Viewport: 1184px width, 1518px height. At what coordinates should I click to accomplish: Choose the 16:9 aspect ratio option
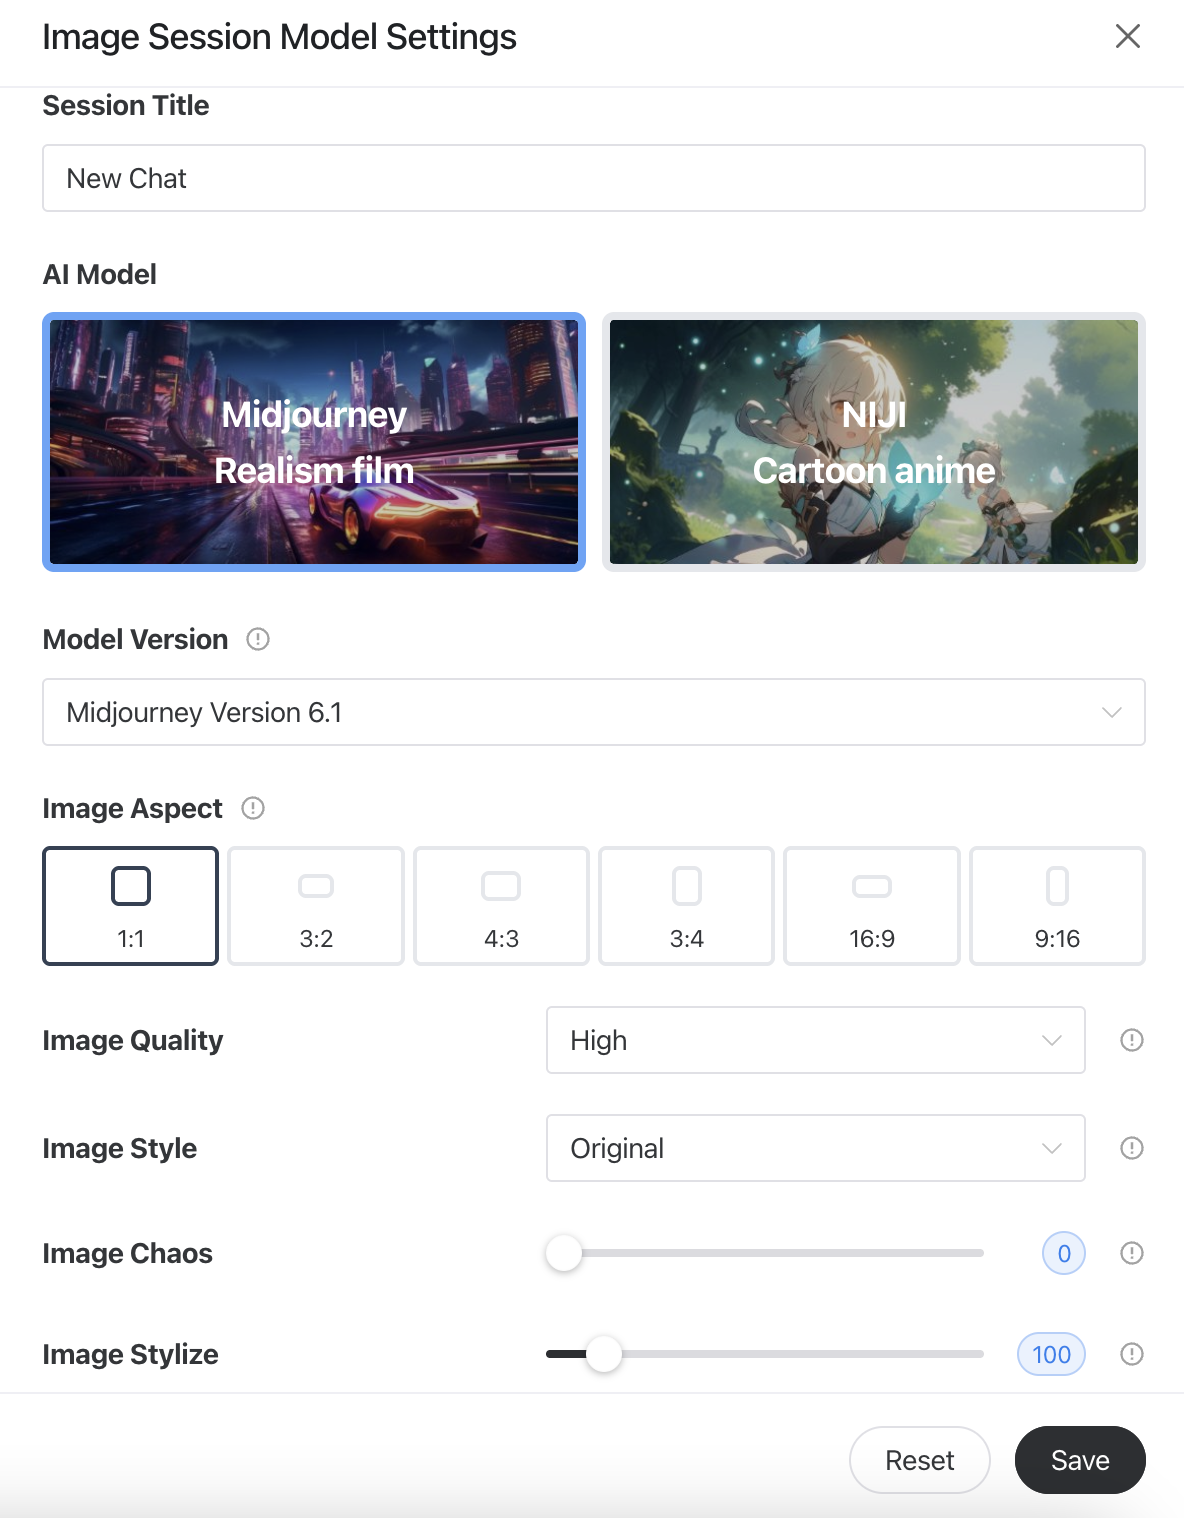point(871,906)
